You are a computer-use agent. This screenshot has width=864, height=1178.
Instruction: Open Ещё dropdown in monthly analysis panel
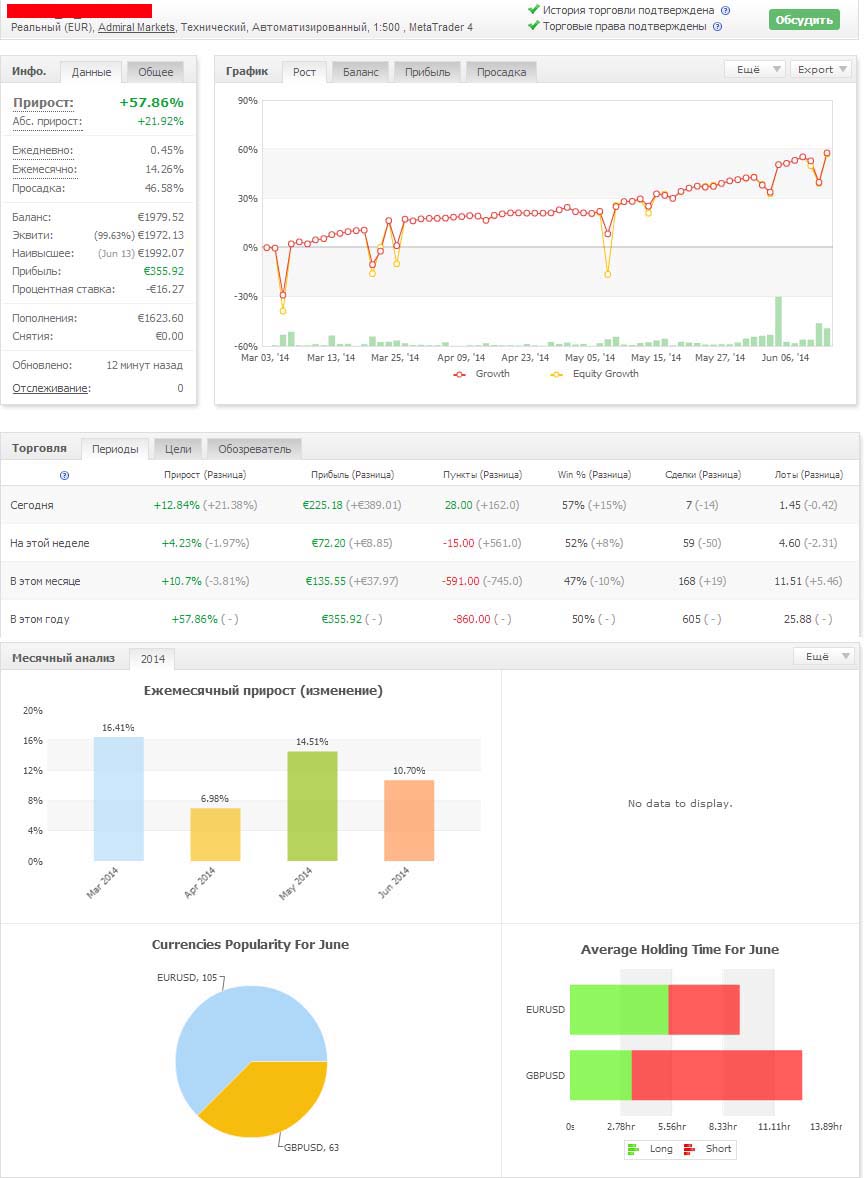824,657
